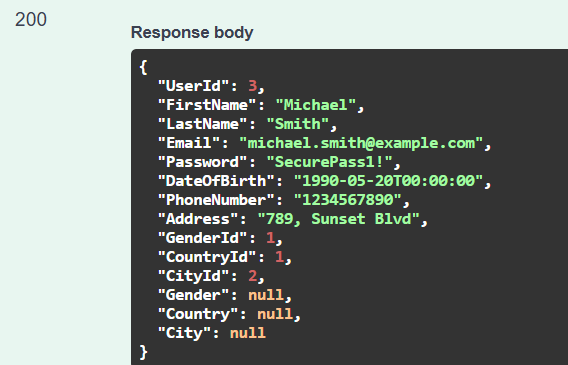Click the LastName value "Smith"
The height and width of the screenshot is (365, 568).
298,124
